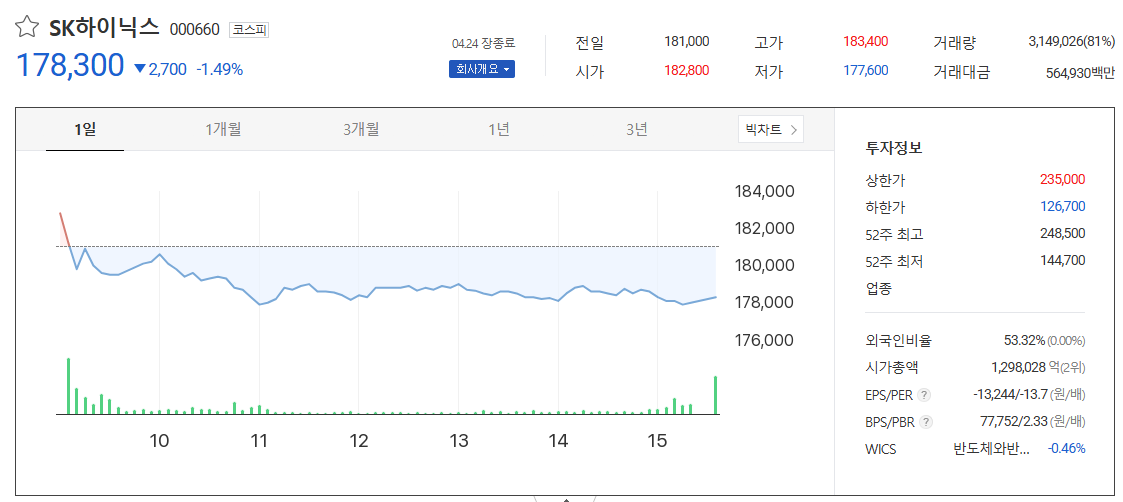Screen dimensions: 1123x502
Task: Click the 전일 price 181,000
Action: pos(687,42)
